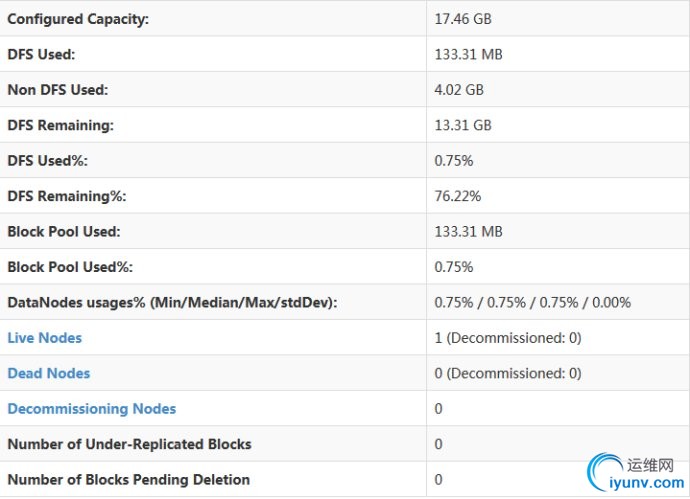Click the DataNodes usages% row label

pyautogui.click(x=172, y=303)
